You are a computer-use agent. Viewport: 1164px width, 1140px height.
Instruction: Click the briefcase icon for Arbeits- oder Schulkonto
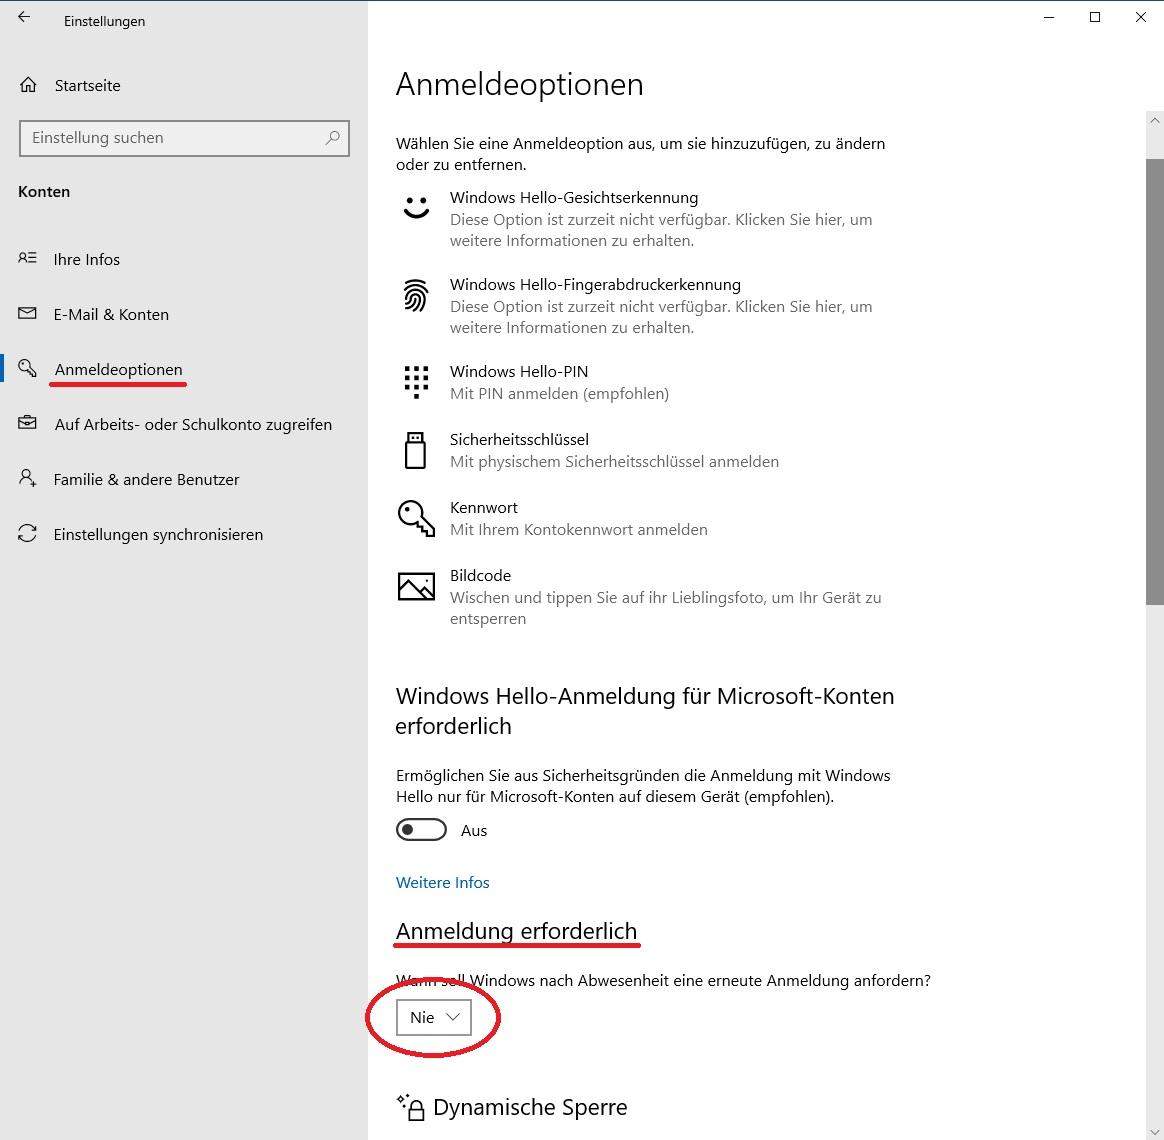coord(27,423)
